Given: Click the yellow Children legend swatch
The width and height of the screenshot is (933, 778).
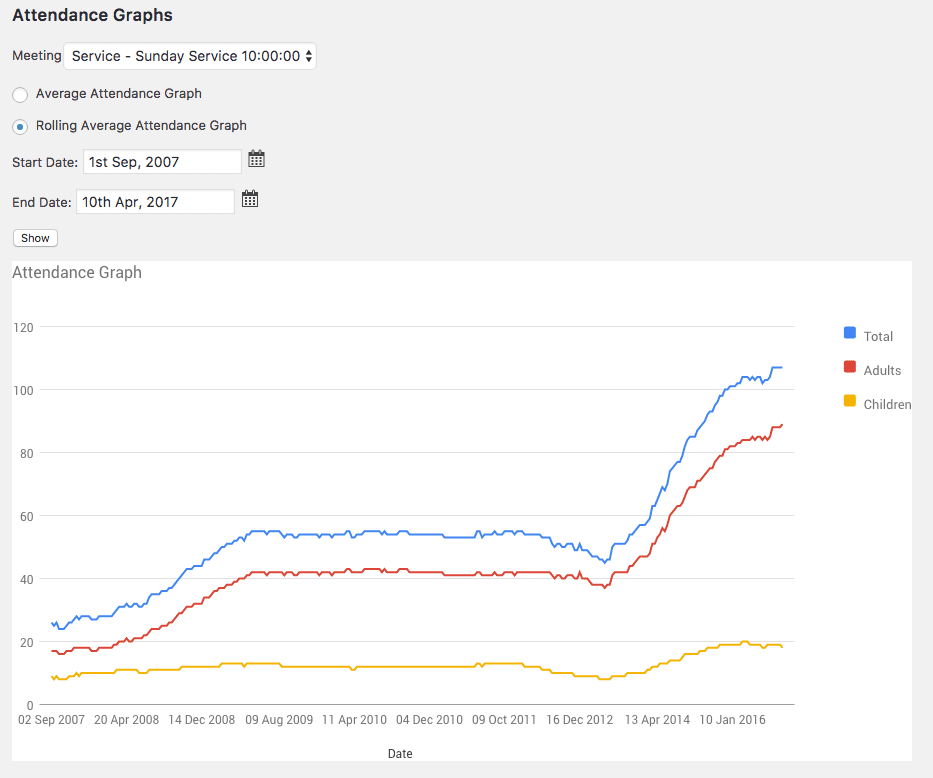Looking at the screenshot, I should point(850,401).
